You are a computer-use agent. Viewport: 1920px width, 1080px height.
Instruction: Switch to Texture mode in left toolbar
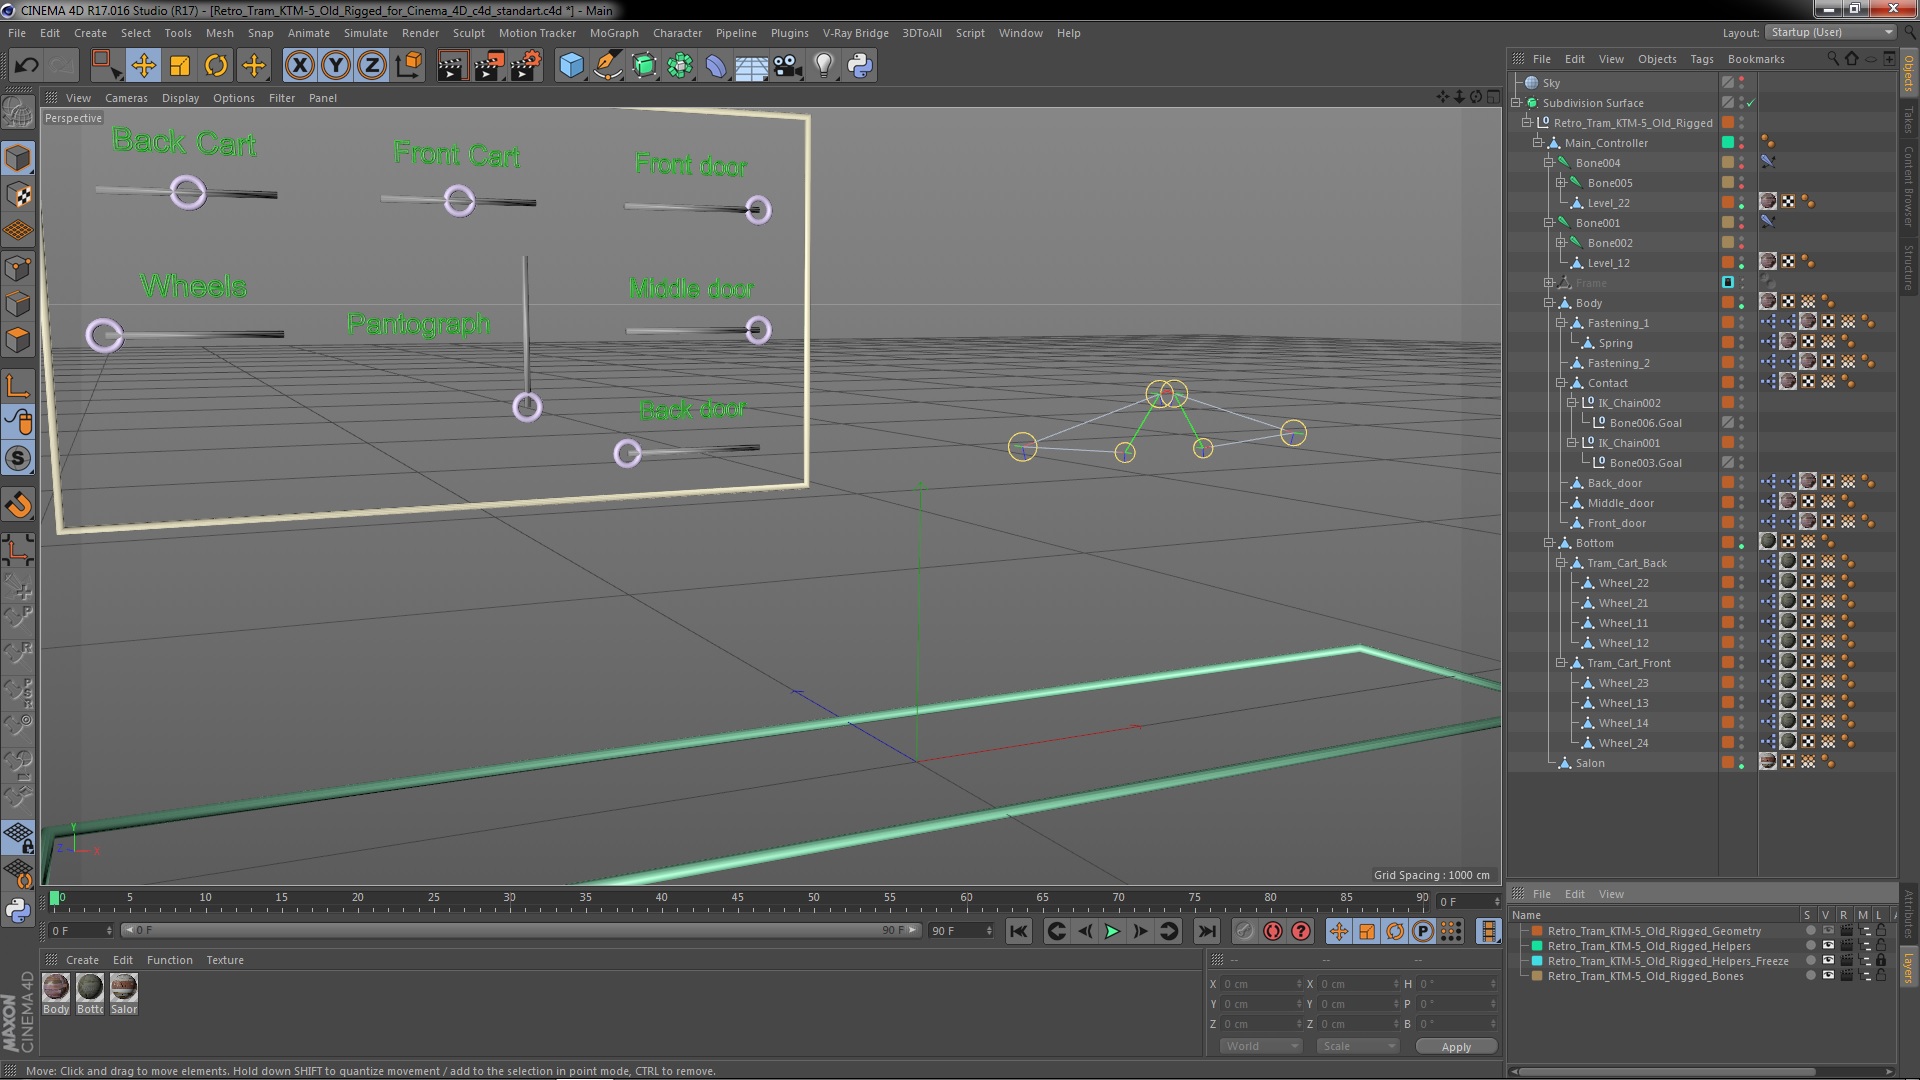[x=18, y=195]
